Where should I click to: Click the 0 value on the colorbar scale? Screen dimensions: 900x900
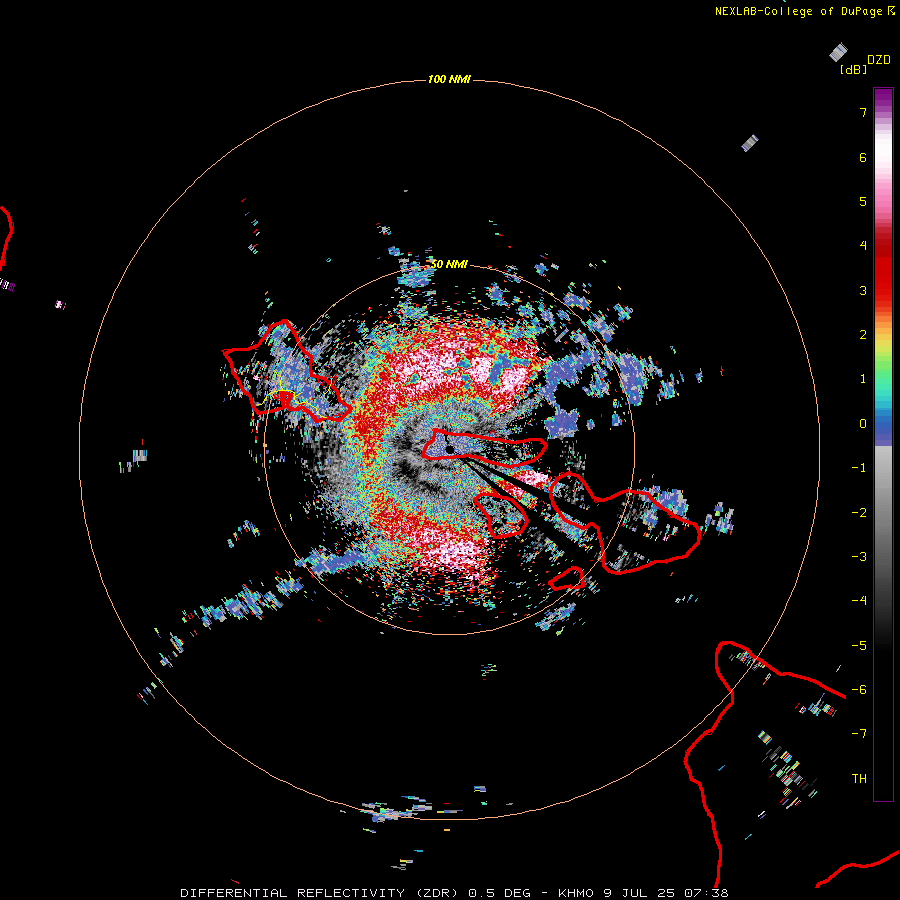coord(863,424)
